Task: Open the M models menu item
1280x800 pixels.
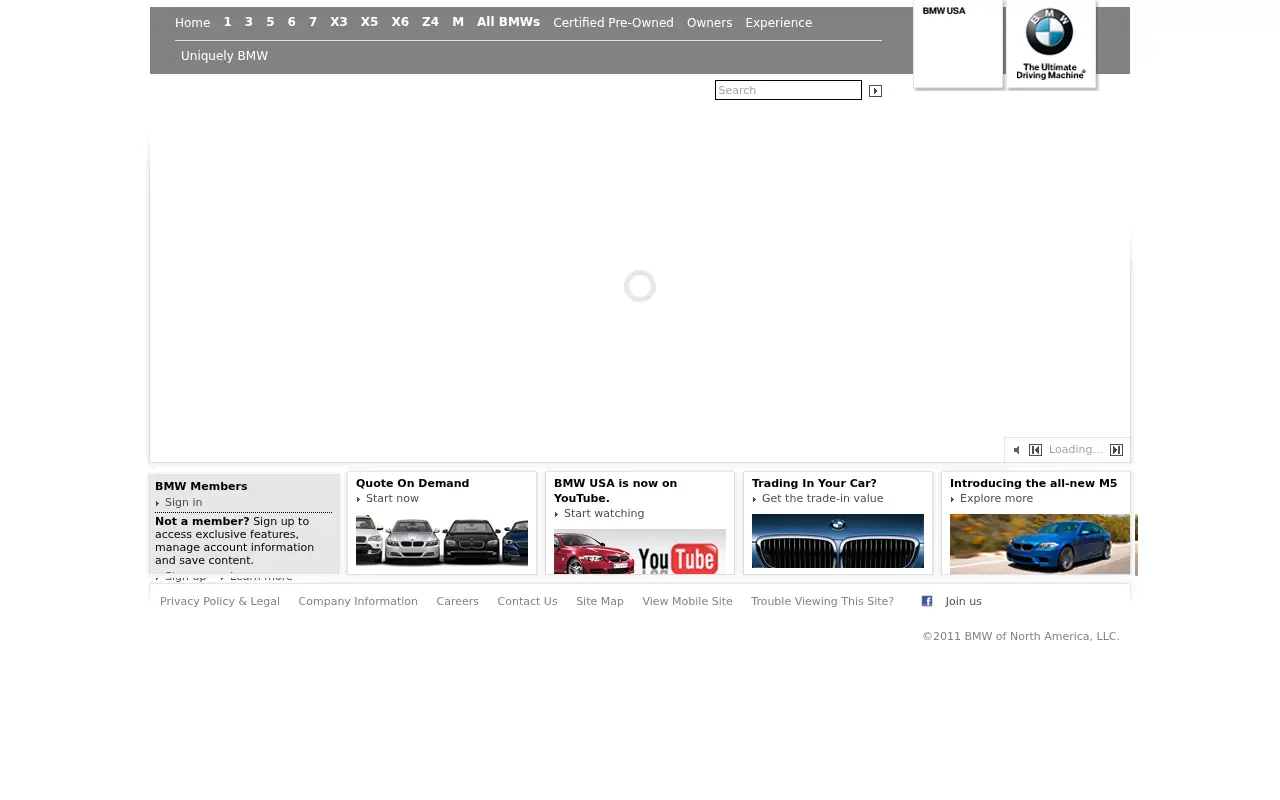Action: [458, 22]
